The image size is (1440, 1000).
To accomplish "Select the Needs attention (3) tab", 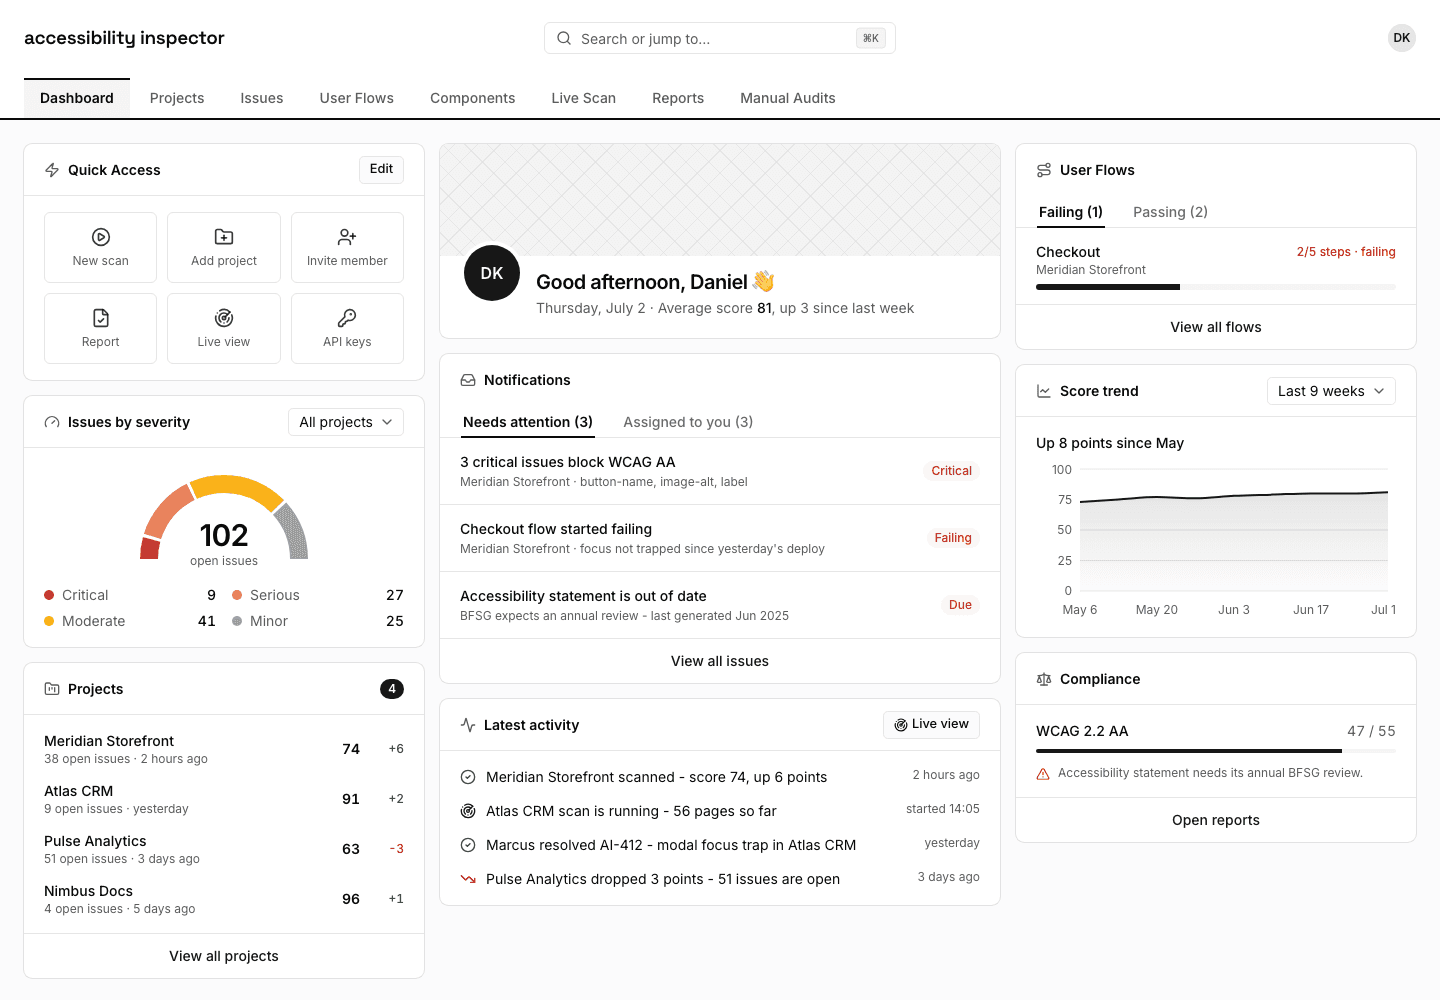I will [528, 422].
